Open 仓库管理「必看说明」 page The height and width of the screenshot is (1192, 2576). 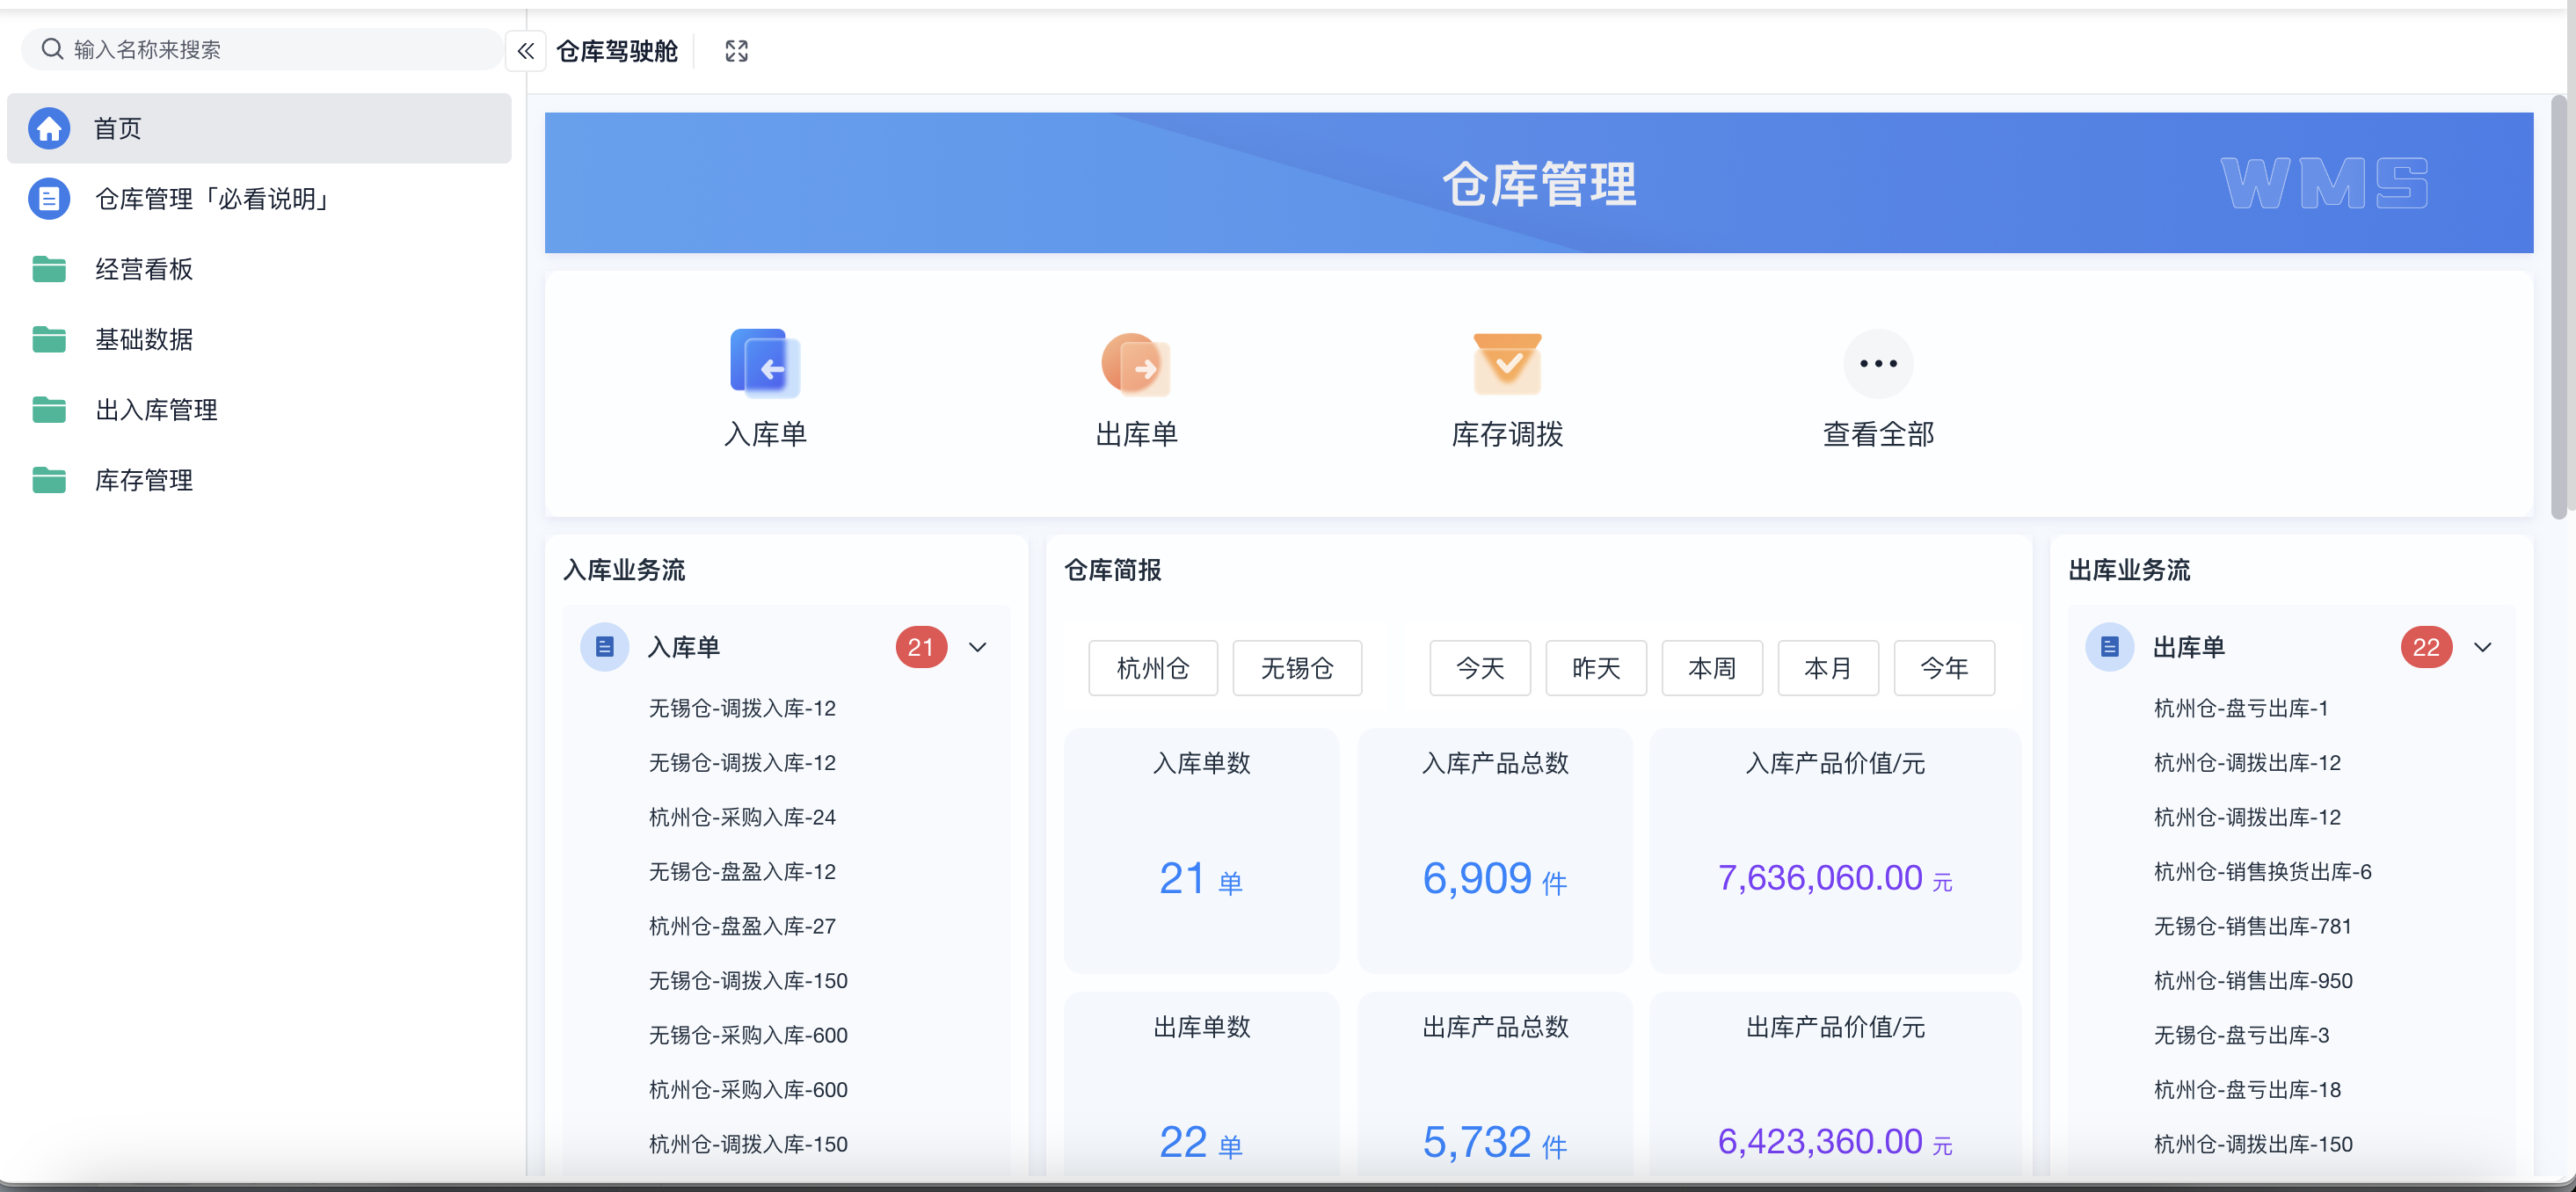click(259, 198)
